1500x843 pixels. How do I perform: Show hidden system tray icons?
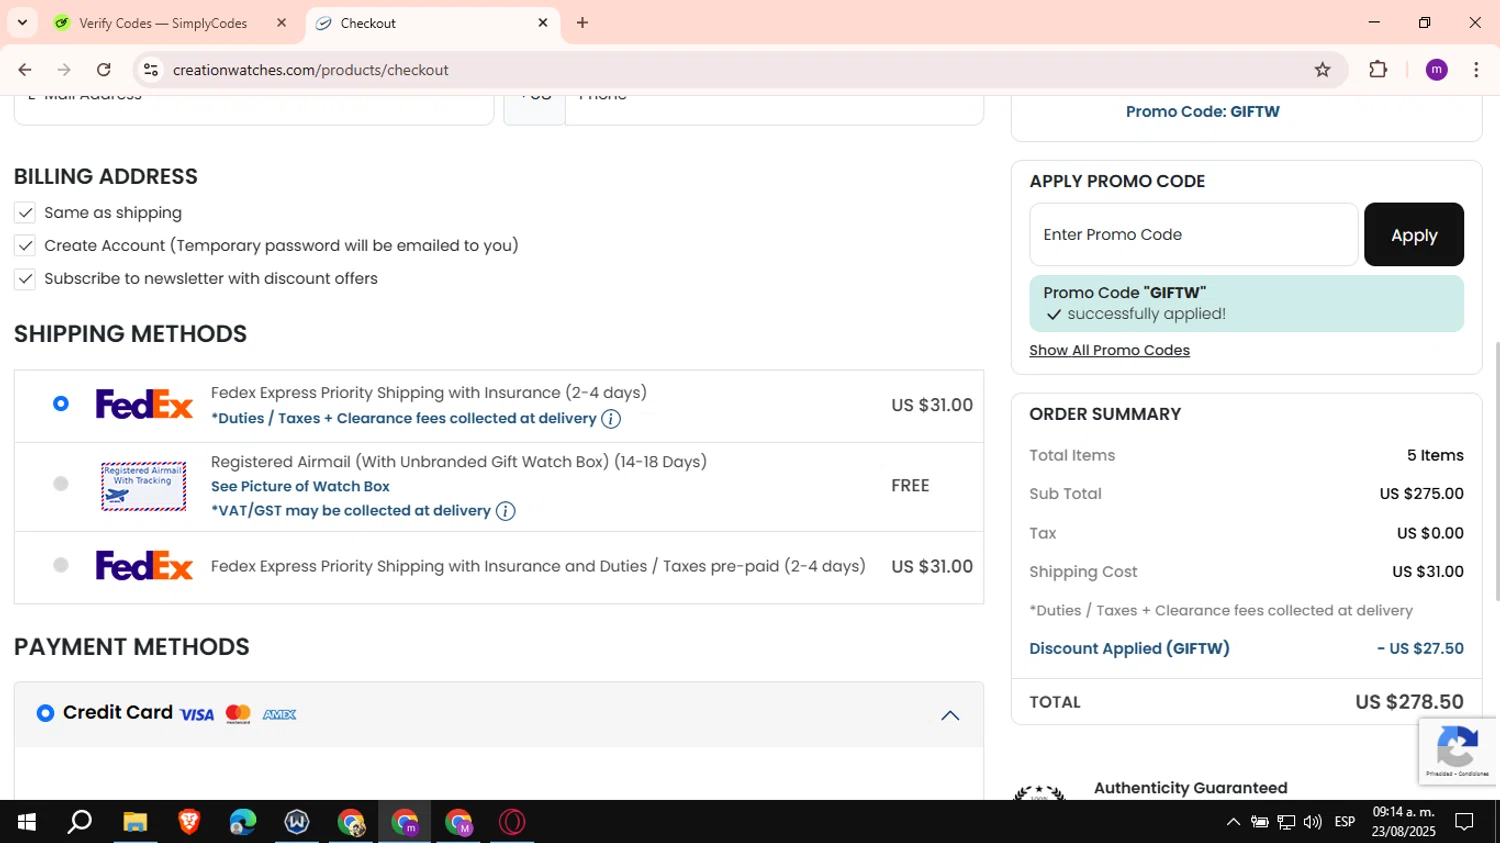pyautogui.click(x=1233, y=822)
